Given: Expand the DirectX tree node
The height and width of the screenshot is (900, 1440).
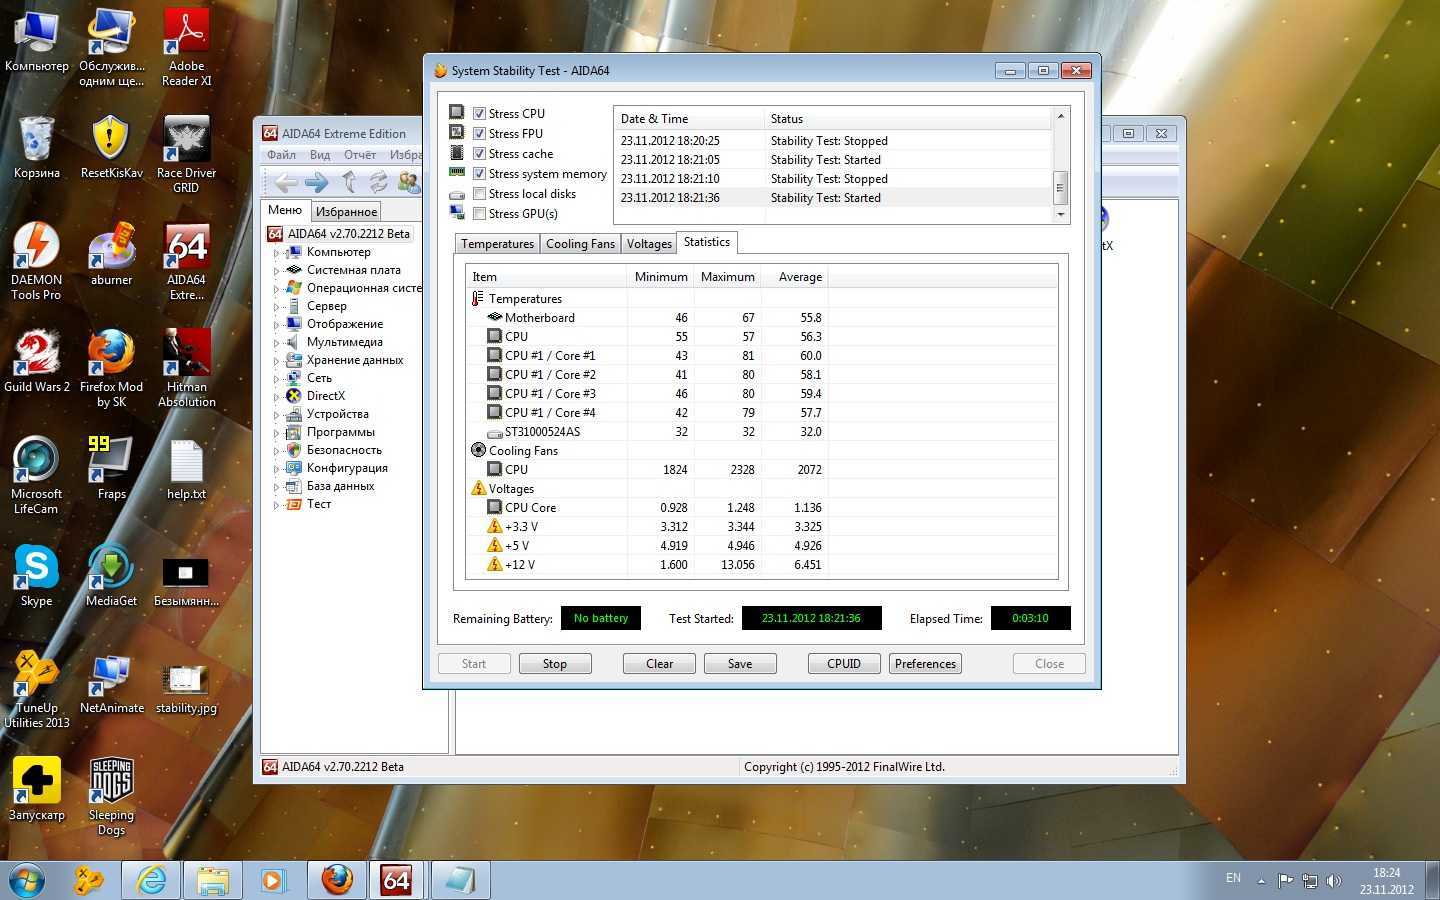Looking at the screenshot, I should (x=277, y=397).
